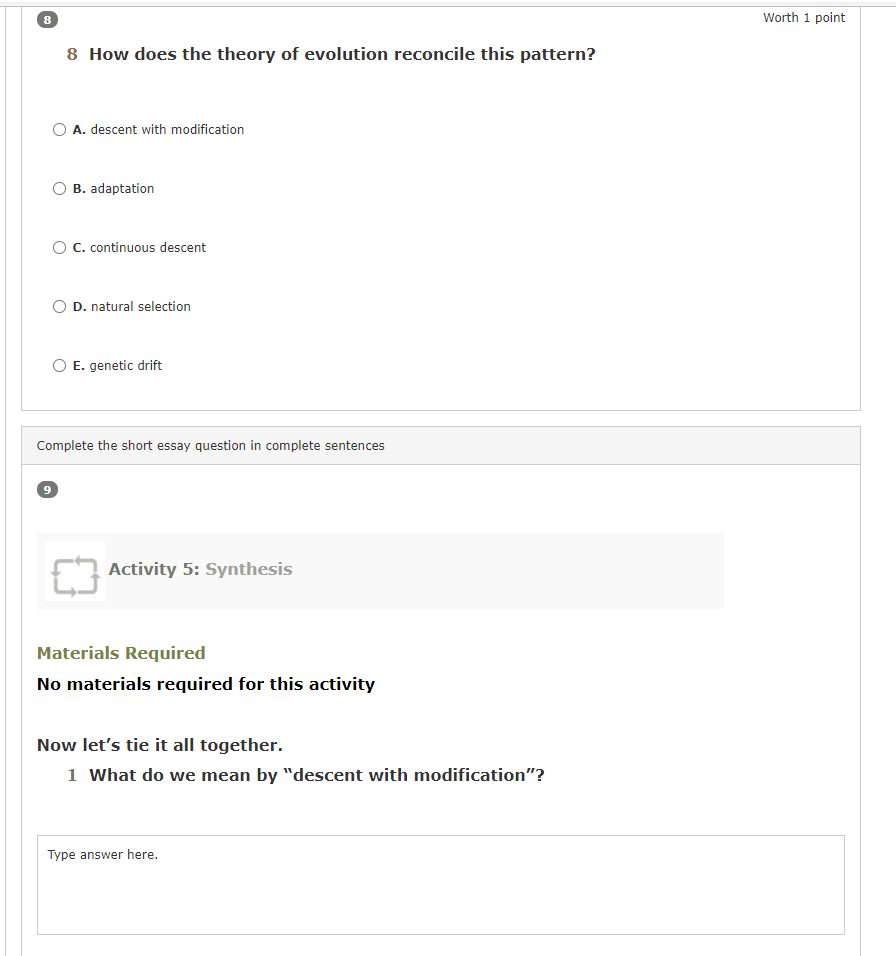Click the Synthesis cycle arrows icon

point(75,571)
